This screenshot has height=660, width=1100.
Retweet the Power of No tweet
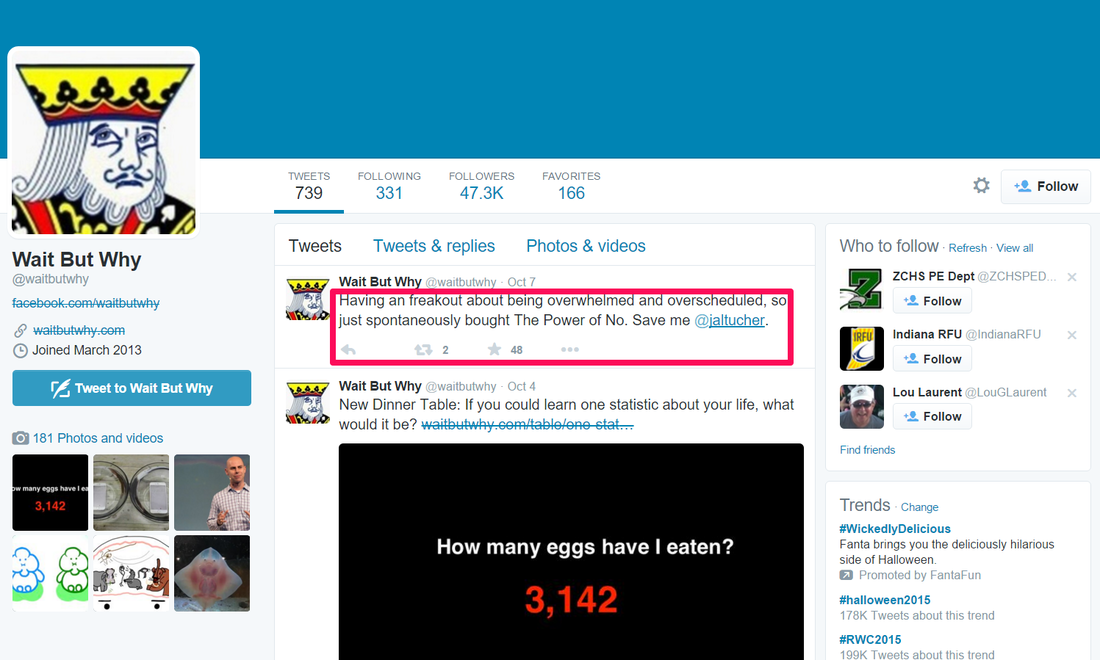pyautogui.click(x=423, y=349)
